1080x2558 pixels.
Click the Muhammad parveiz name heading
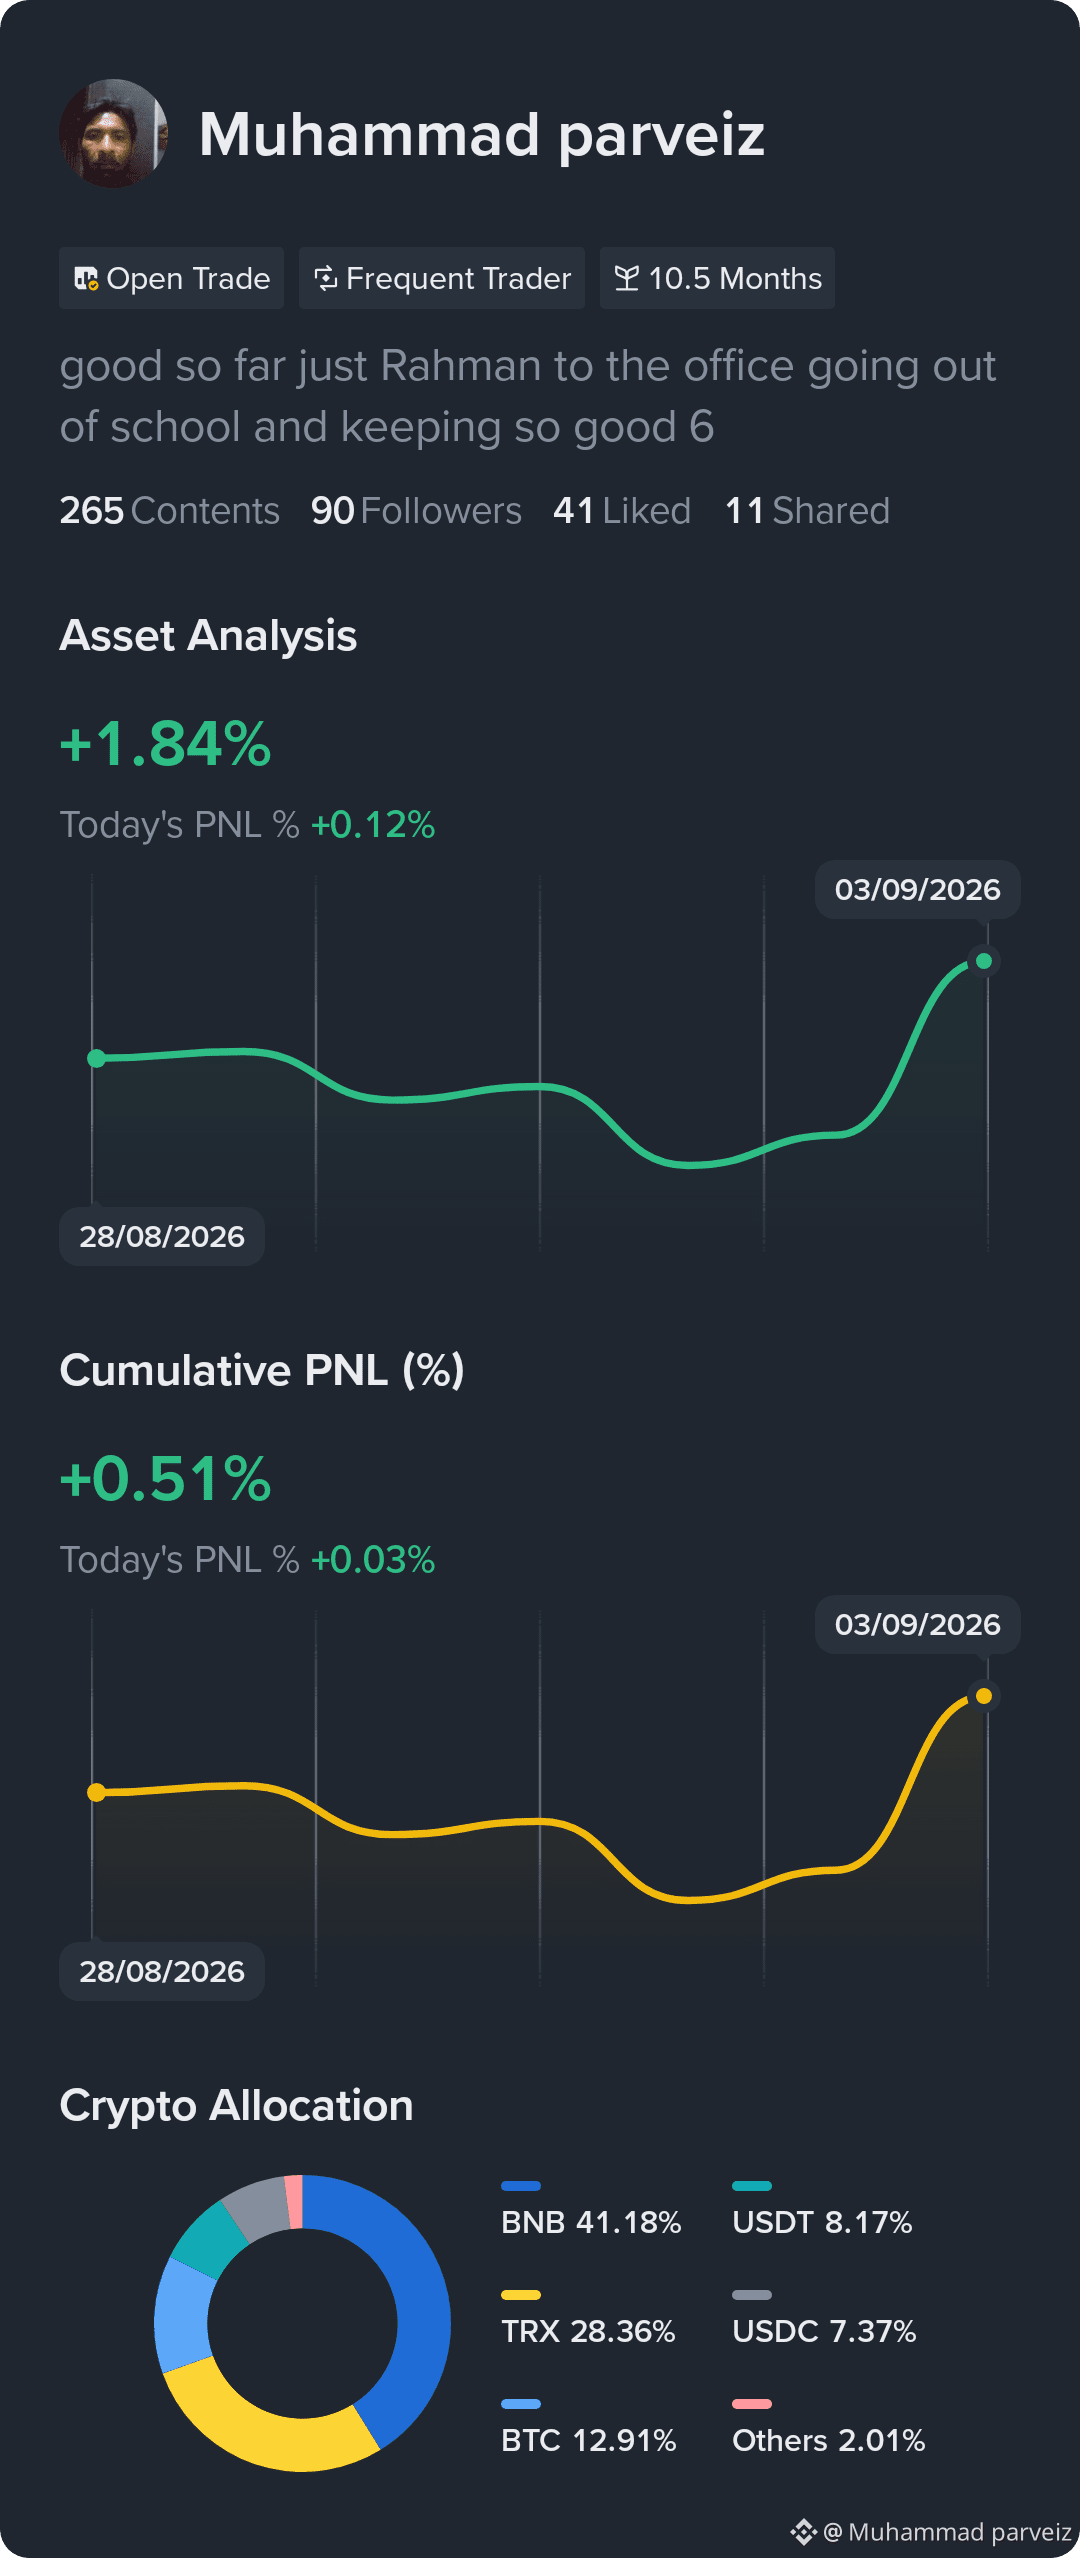tap(482, 134)
